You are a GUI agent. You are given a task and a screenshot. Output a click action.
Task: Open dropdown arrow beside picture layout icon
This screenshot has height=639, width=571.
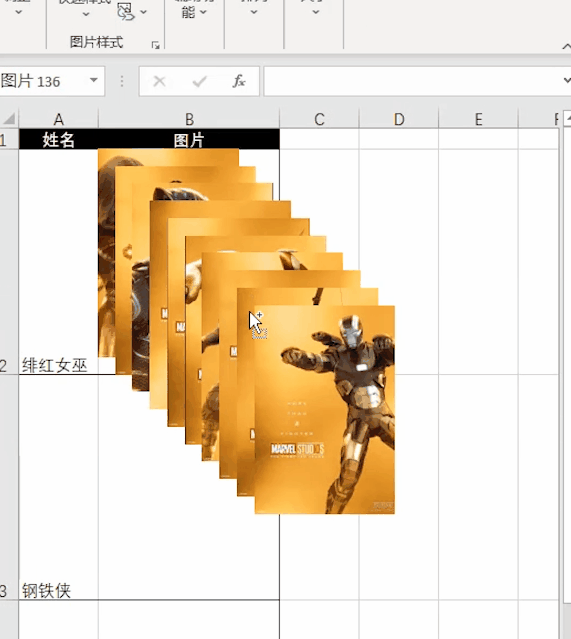pos(143,12)
